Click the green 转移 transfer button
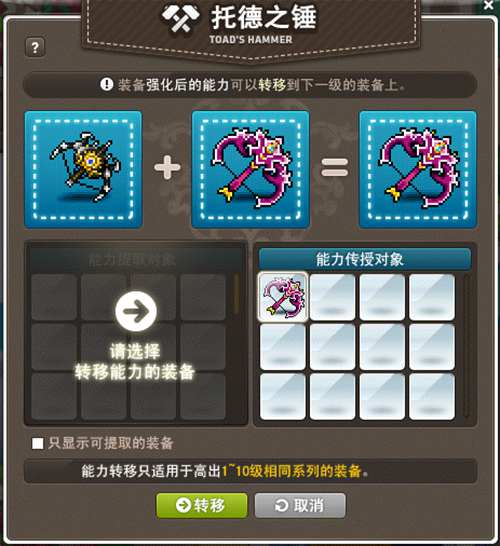 [x=202, y=505]
